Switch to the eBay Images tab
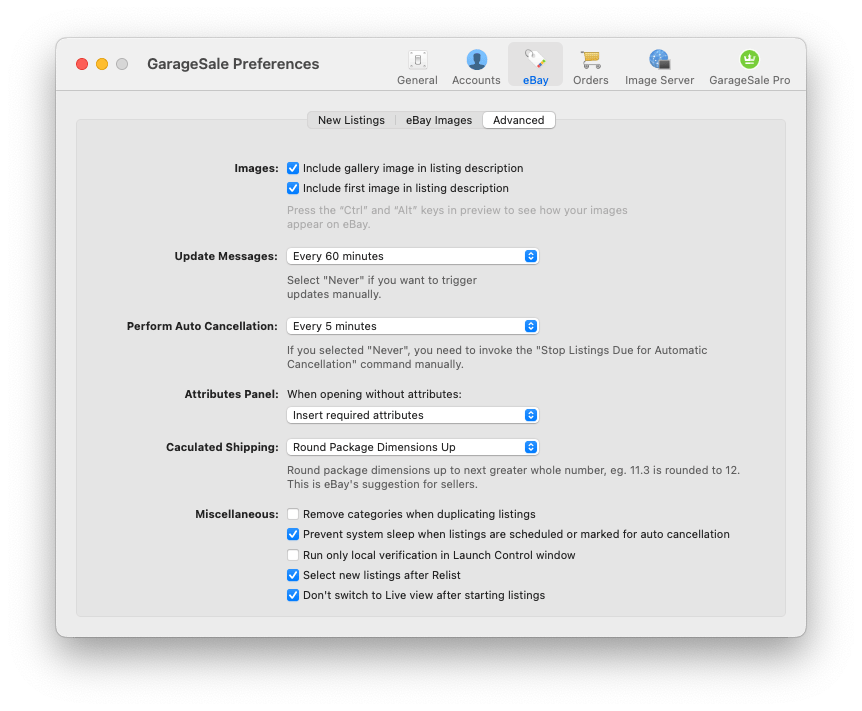 pyautogui.click(x=439, y=120)
